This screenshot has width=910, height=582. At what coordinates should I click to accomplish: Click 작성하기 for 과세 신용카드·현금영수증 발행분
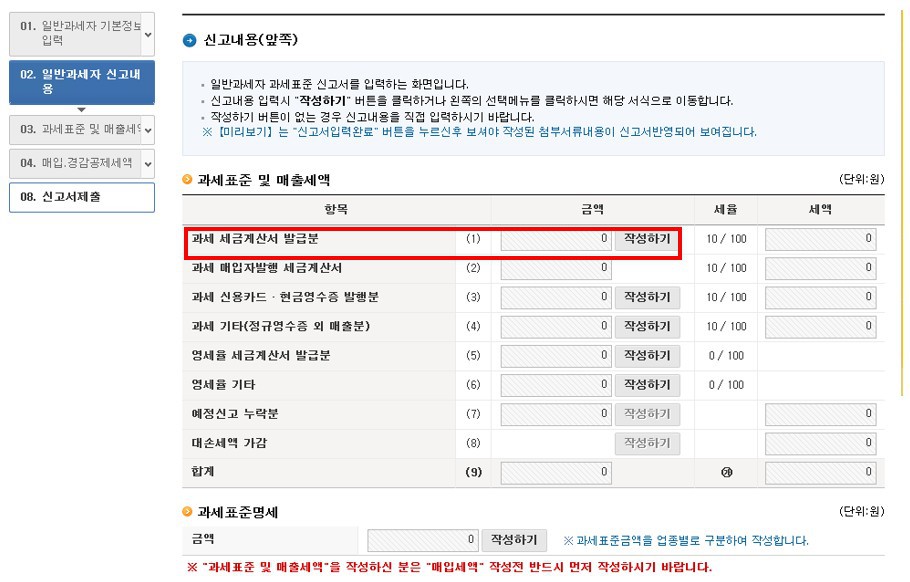click(x=647, y=297)
